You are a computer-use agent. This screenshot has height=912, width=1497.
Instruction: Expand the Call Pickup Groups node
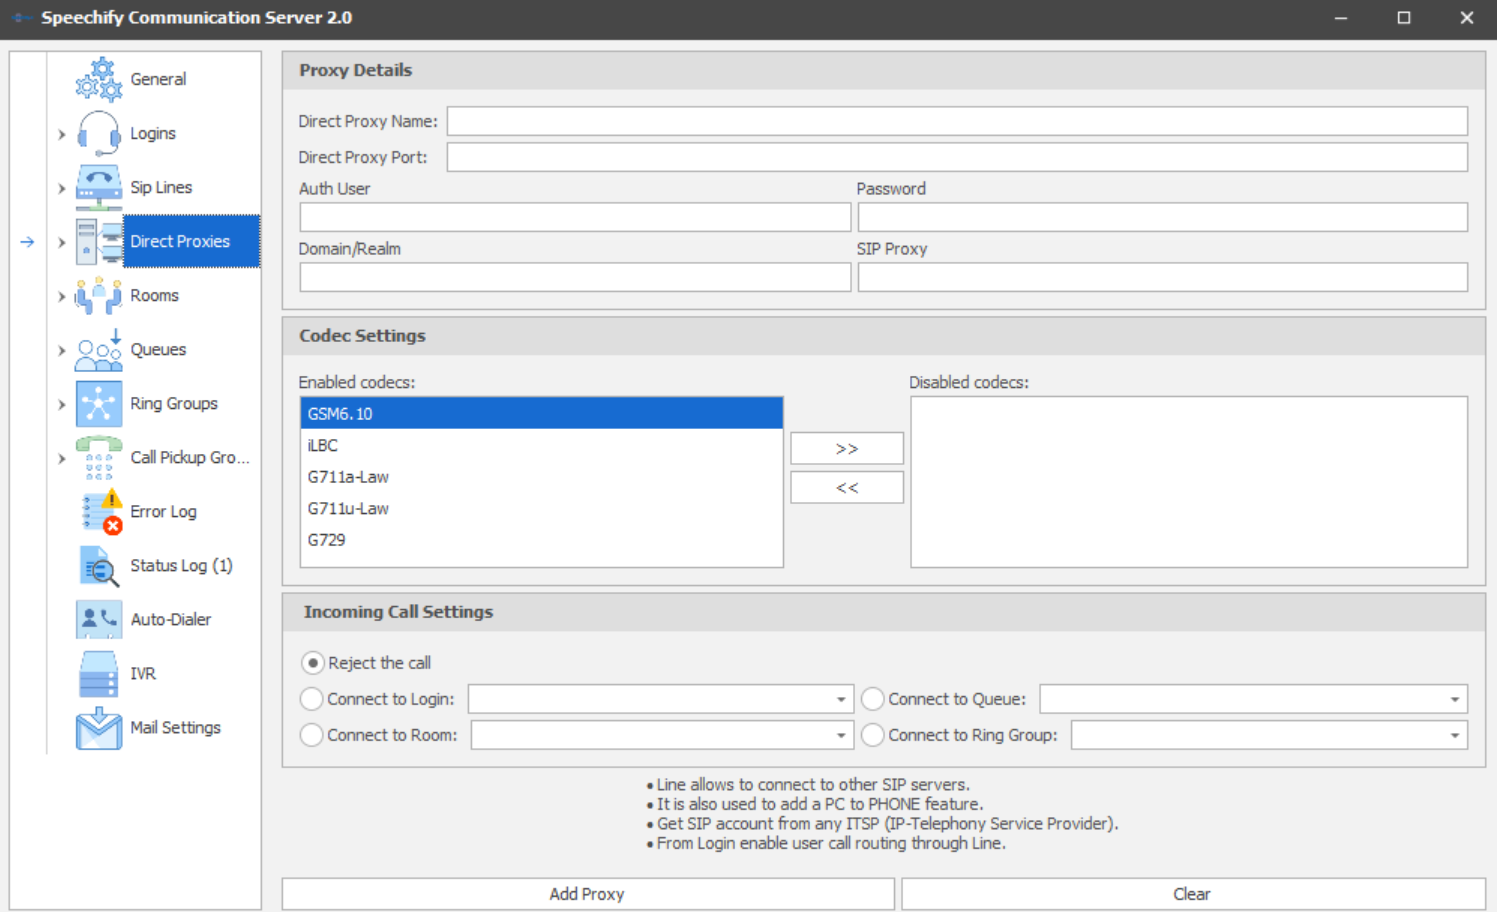tap(61, 458)
